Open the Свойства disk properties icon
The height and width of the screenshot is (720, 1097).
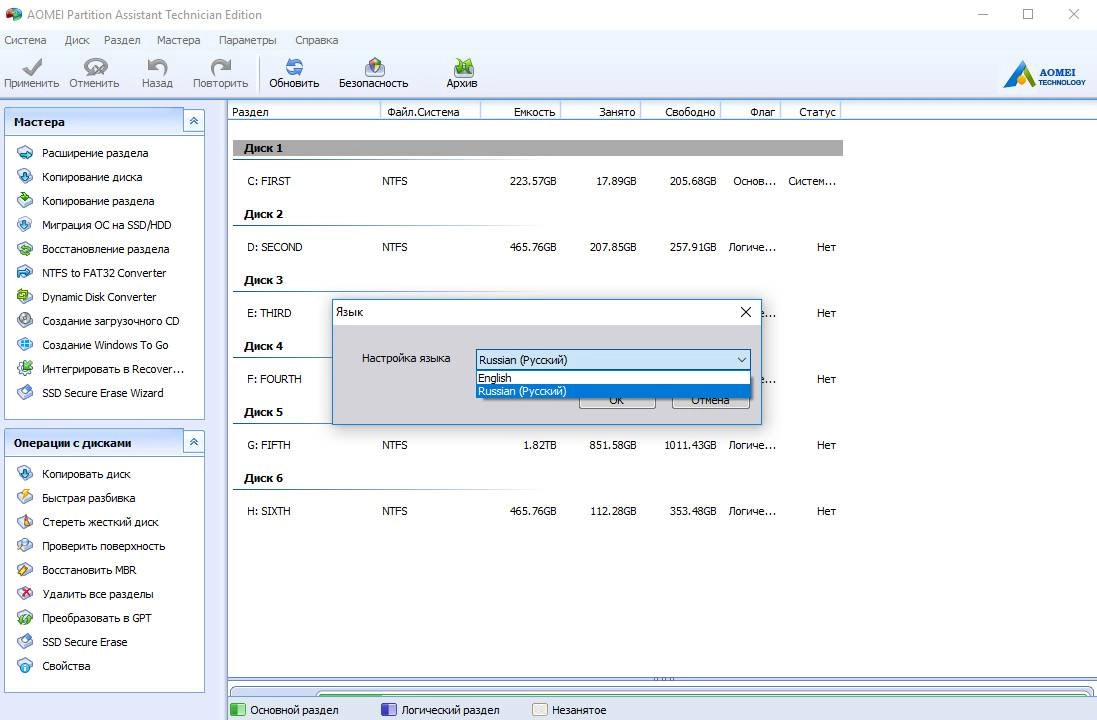[x=25, y=665]
